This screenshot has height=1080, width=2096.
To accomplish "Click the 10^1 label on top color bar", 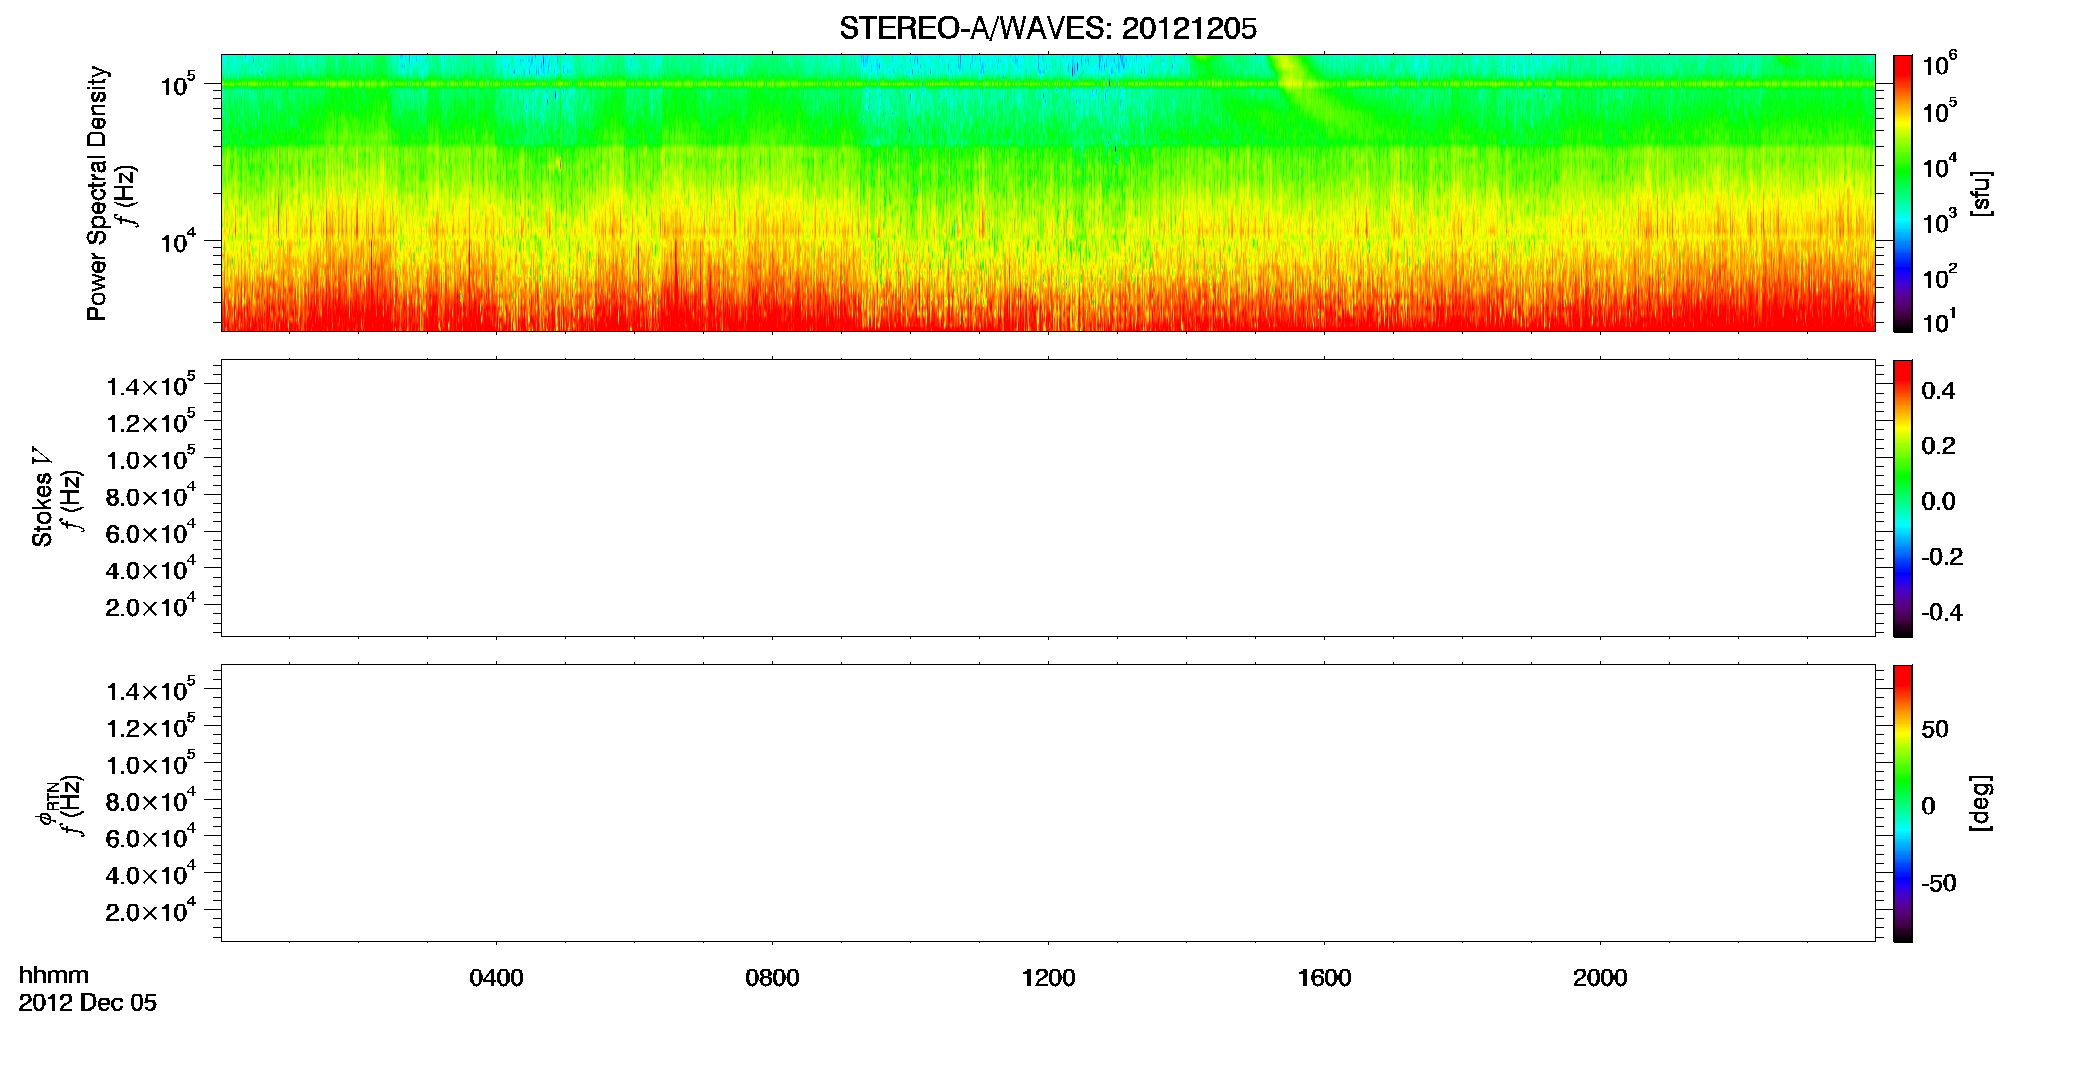I will click(x=1938, y=321).
